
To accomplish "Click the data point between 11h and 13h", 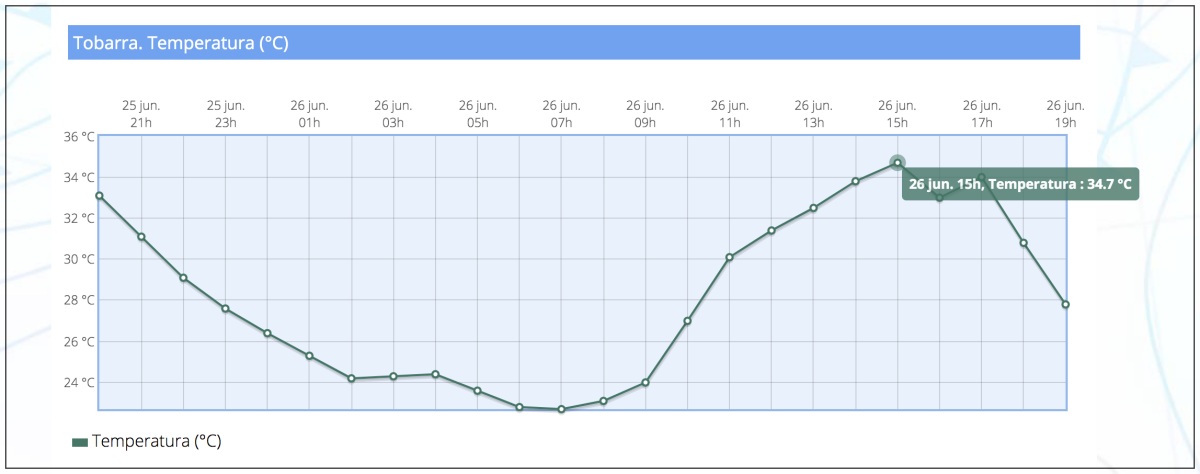I will point(771,230).
